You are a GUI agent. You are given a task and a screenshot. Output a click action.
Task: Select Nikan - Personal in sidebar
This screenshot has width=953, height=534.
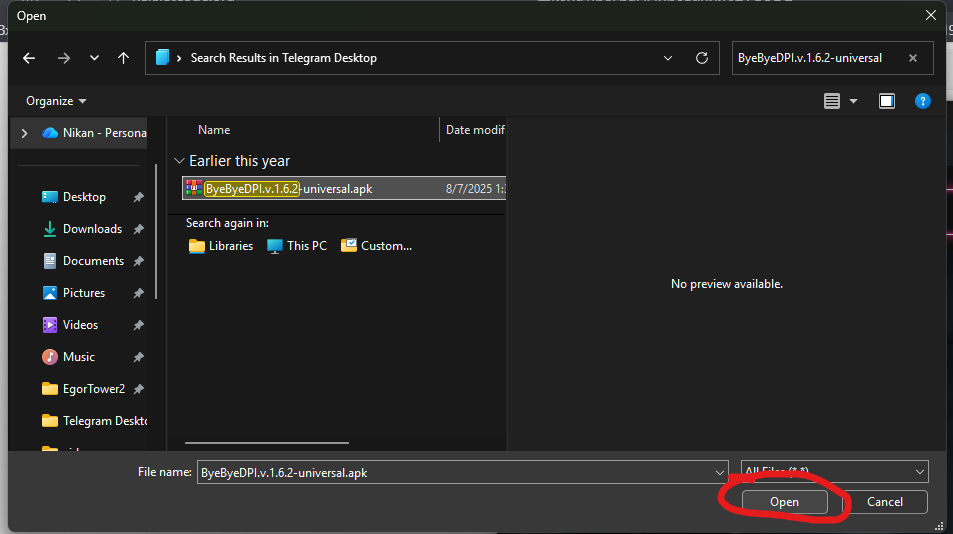pyautogui.click(x=94, y=133)
